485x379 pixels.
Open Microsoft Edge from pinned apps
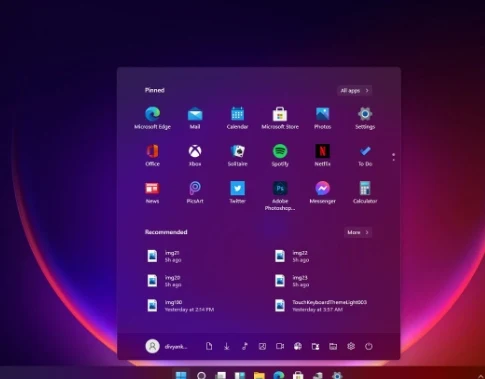pos(152,118)
